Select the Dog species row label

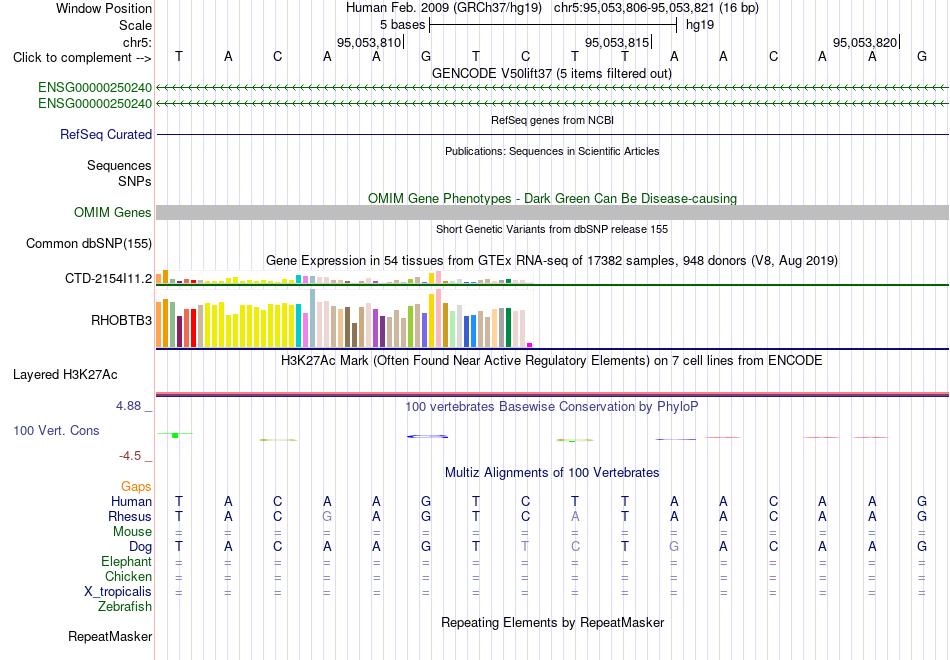pos(140,547)
